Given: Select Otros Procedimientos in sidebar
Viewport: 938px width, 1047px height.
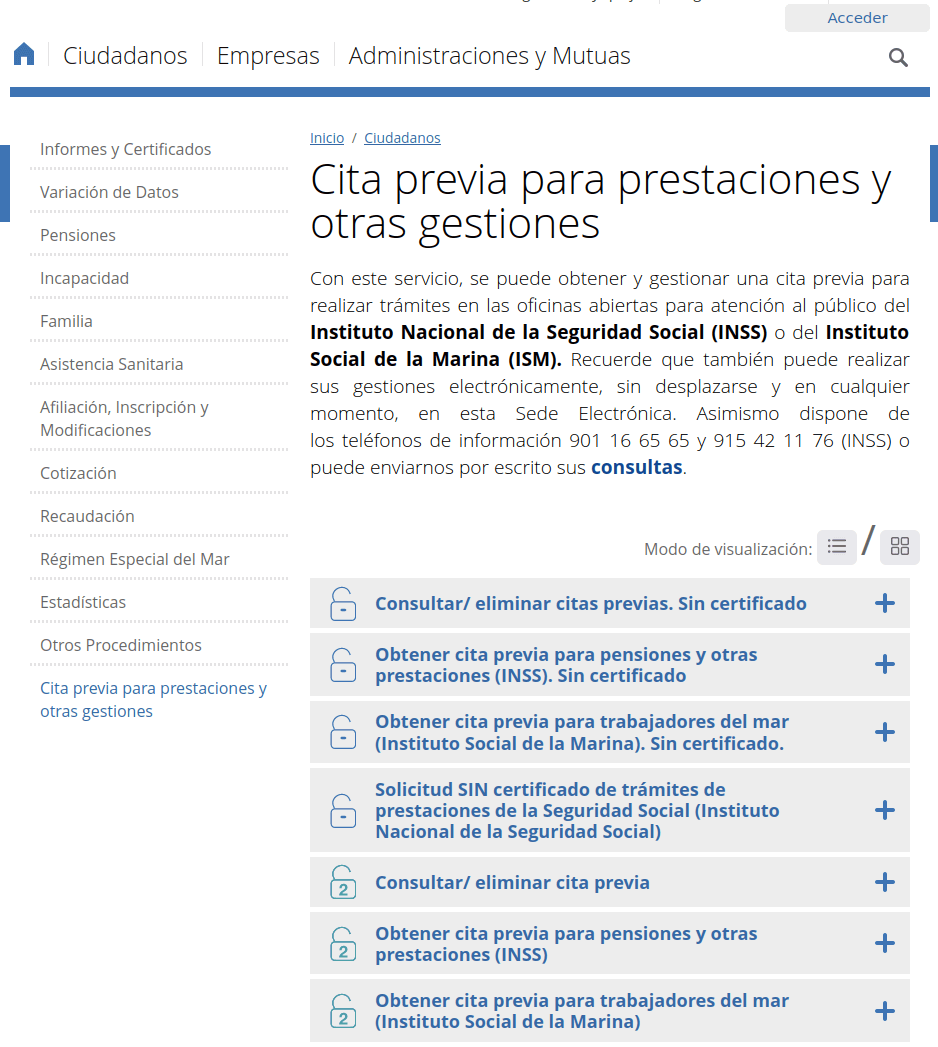Looking at the screenshot, I should [x=121, y=645].
